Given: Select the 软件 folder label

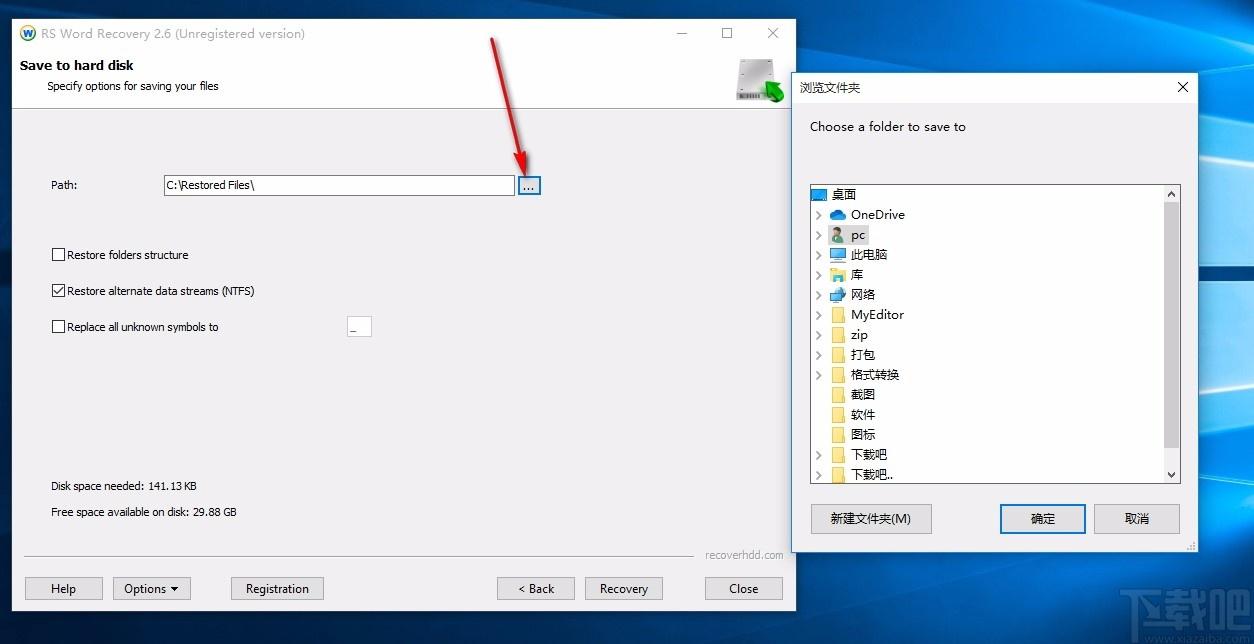Looking at the screenshot, I should coord(863,415).
